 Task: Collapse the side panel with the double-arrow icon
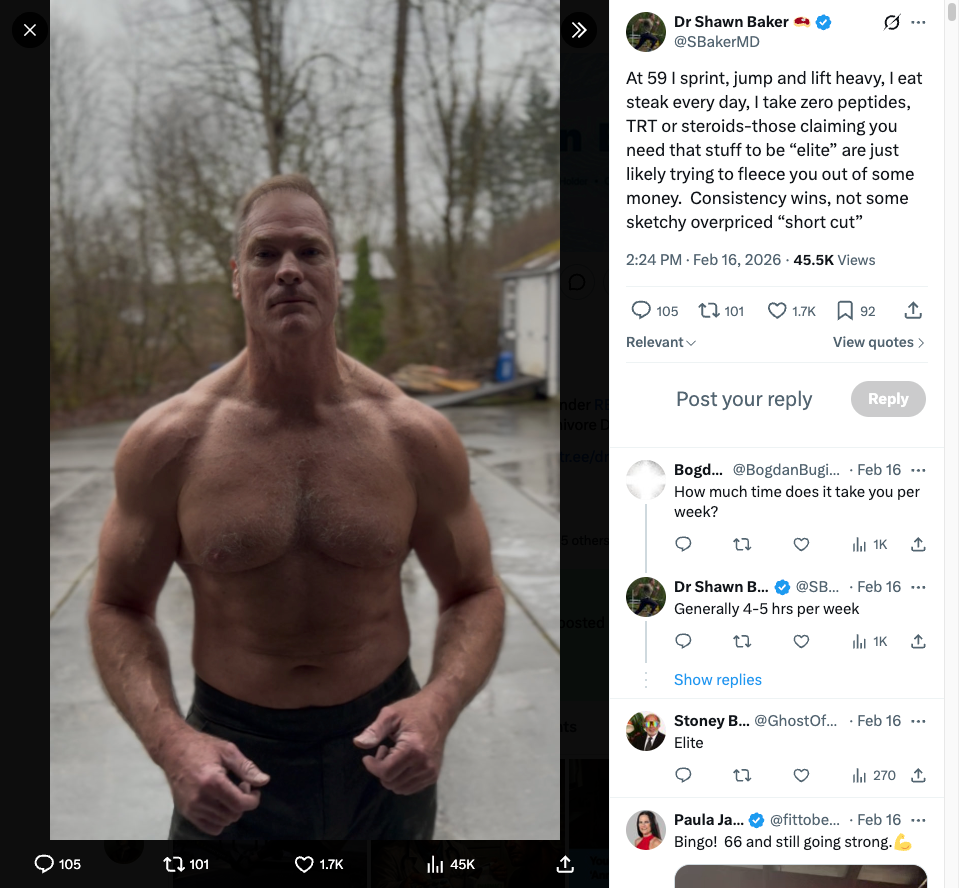(579, 30)
